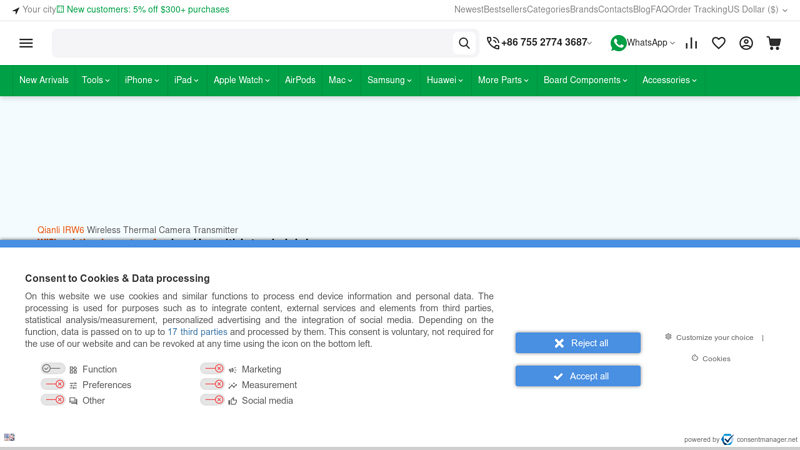Click the Measurement chart icon
This screenshot has height=450, width=800.
[x=233, y=386]
